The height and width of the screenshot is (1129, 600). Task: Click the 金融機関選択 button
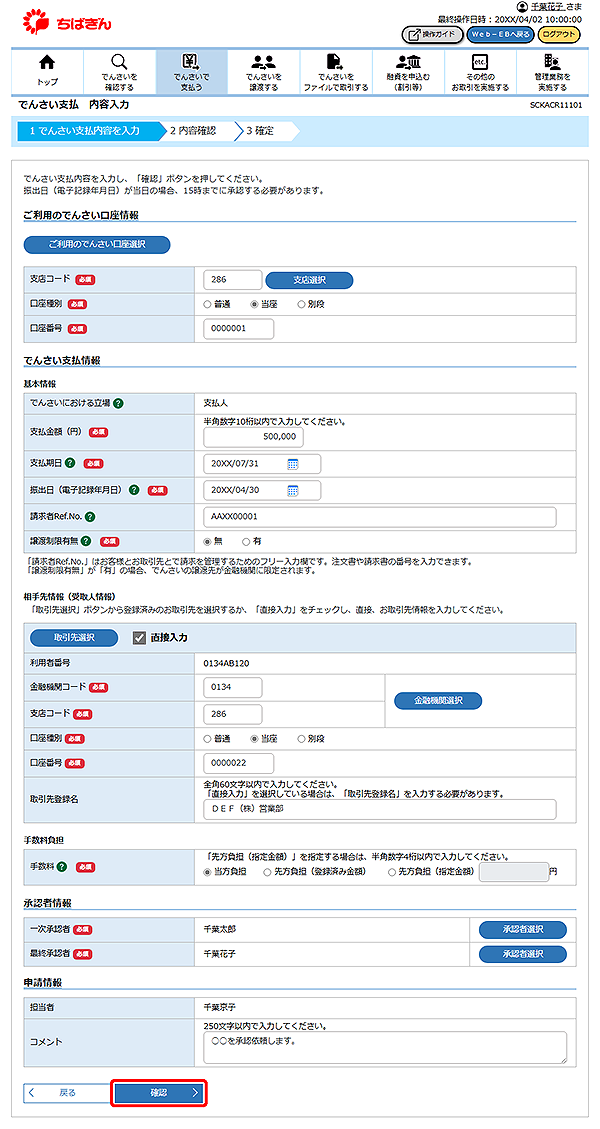pos(437,701)
